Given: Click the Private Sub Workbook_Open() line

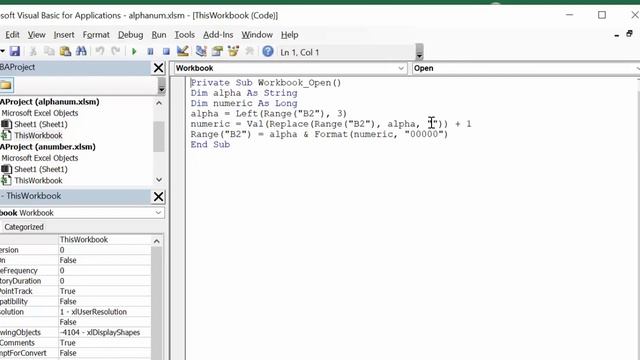Looking at the screenshot, I should coord(266,83).
